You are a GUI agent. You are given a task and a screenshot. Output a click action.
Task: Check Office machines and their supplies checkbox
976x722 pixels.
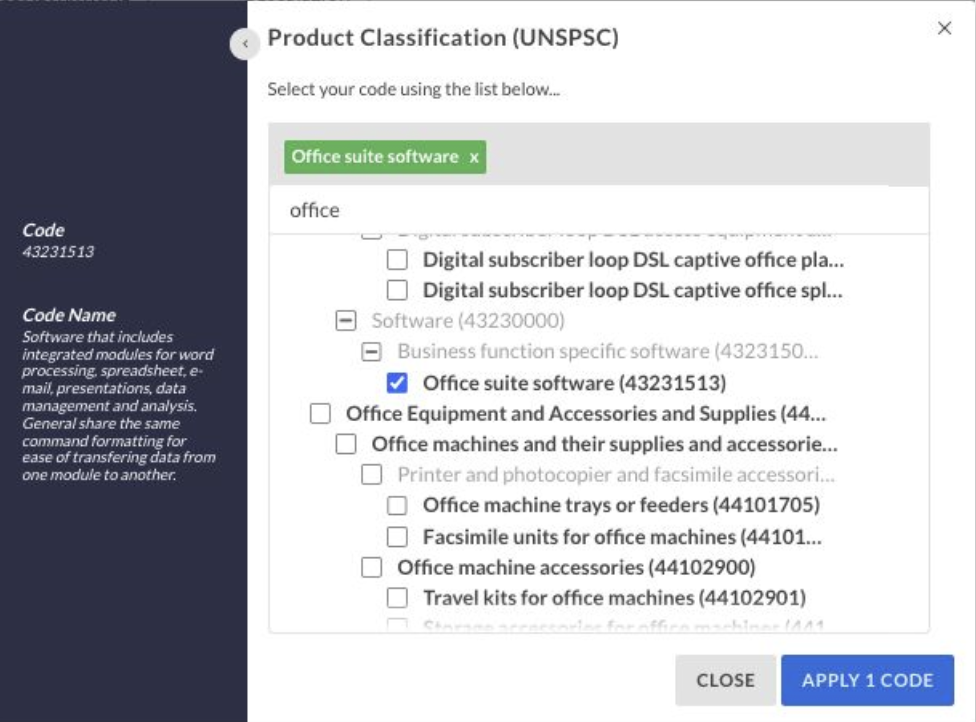pos(346,444)
